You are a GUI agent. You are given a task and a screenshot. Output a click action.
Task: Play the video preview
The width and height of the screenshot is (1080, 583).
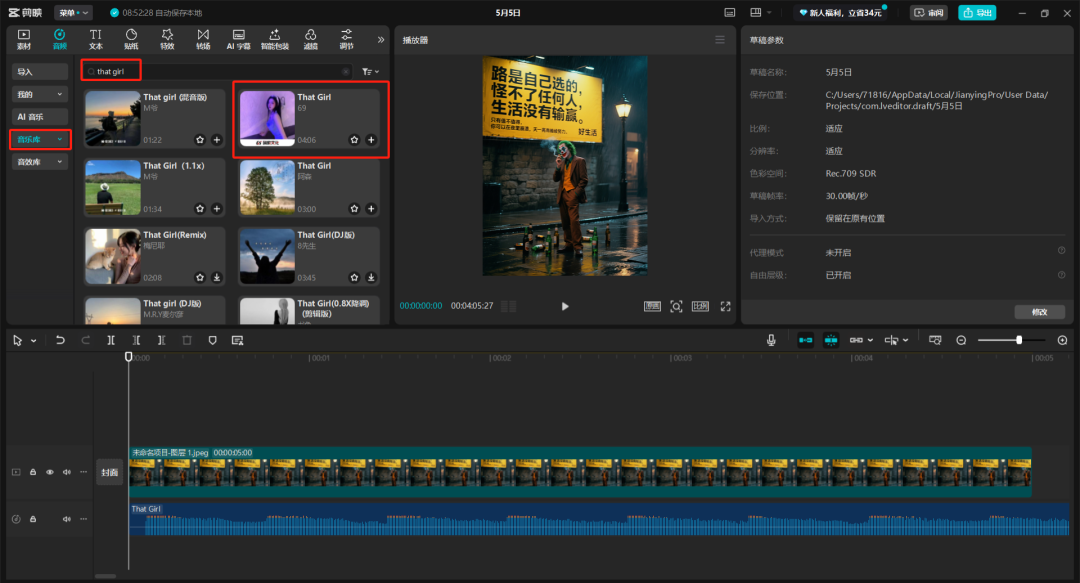(x=565, y=307)
